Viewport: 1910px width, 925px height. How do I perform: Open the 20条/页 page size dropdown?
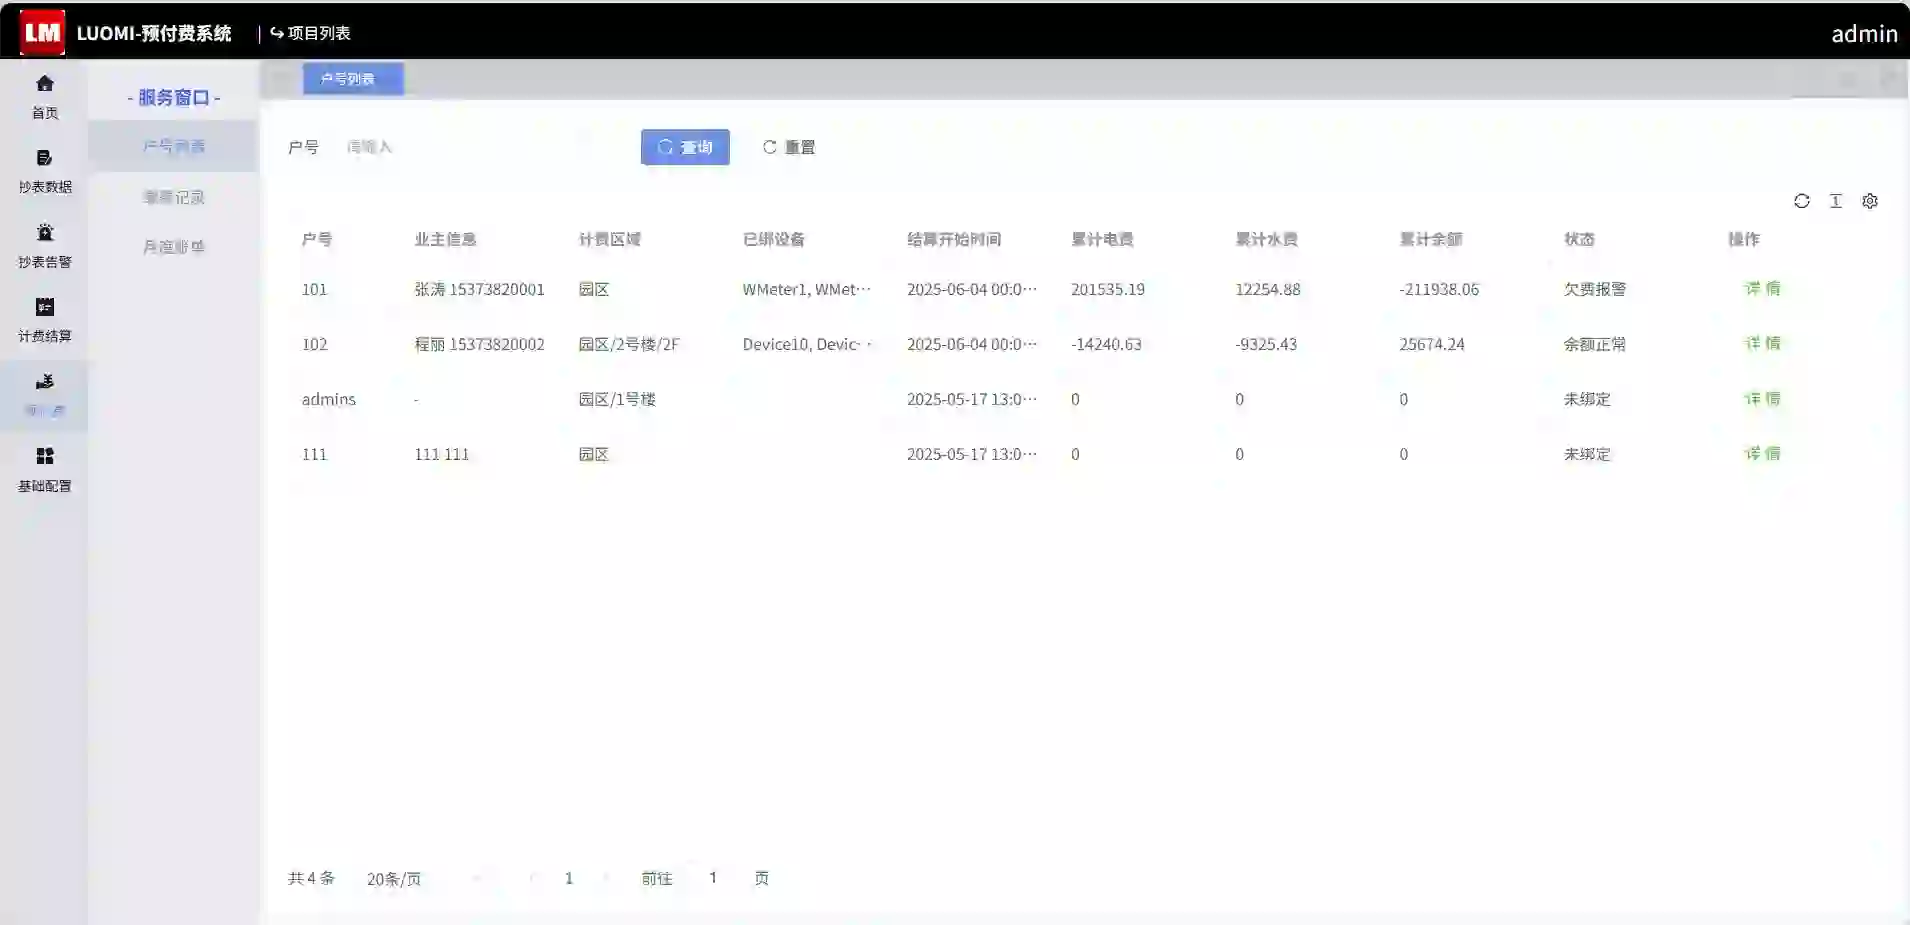[394, 879]
